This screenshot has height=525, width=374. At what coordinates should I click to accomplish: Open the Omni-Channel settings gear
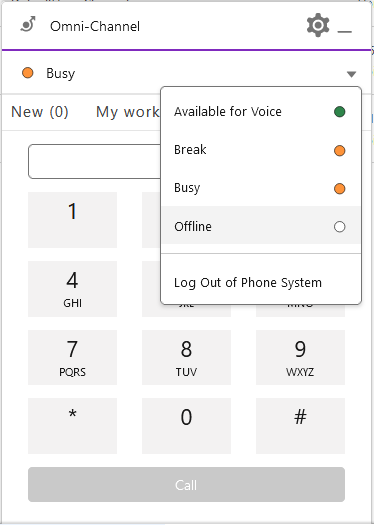click(x=318, y=25)
